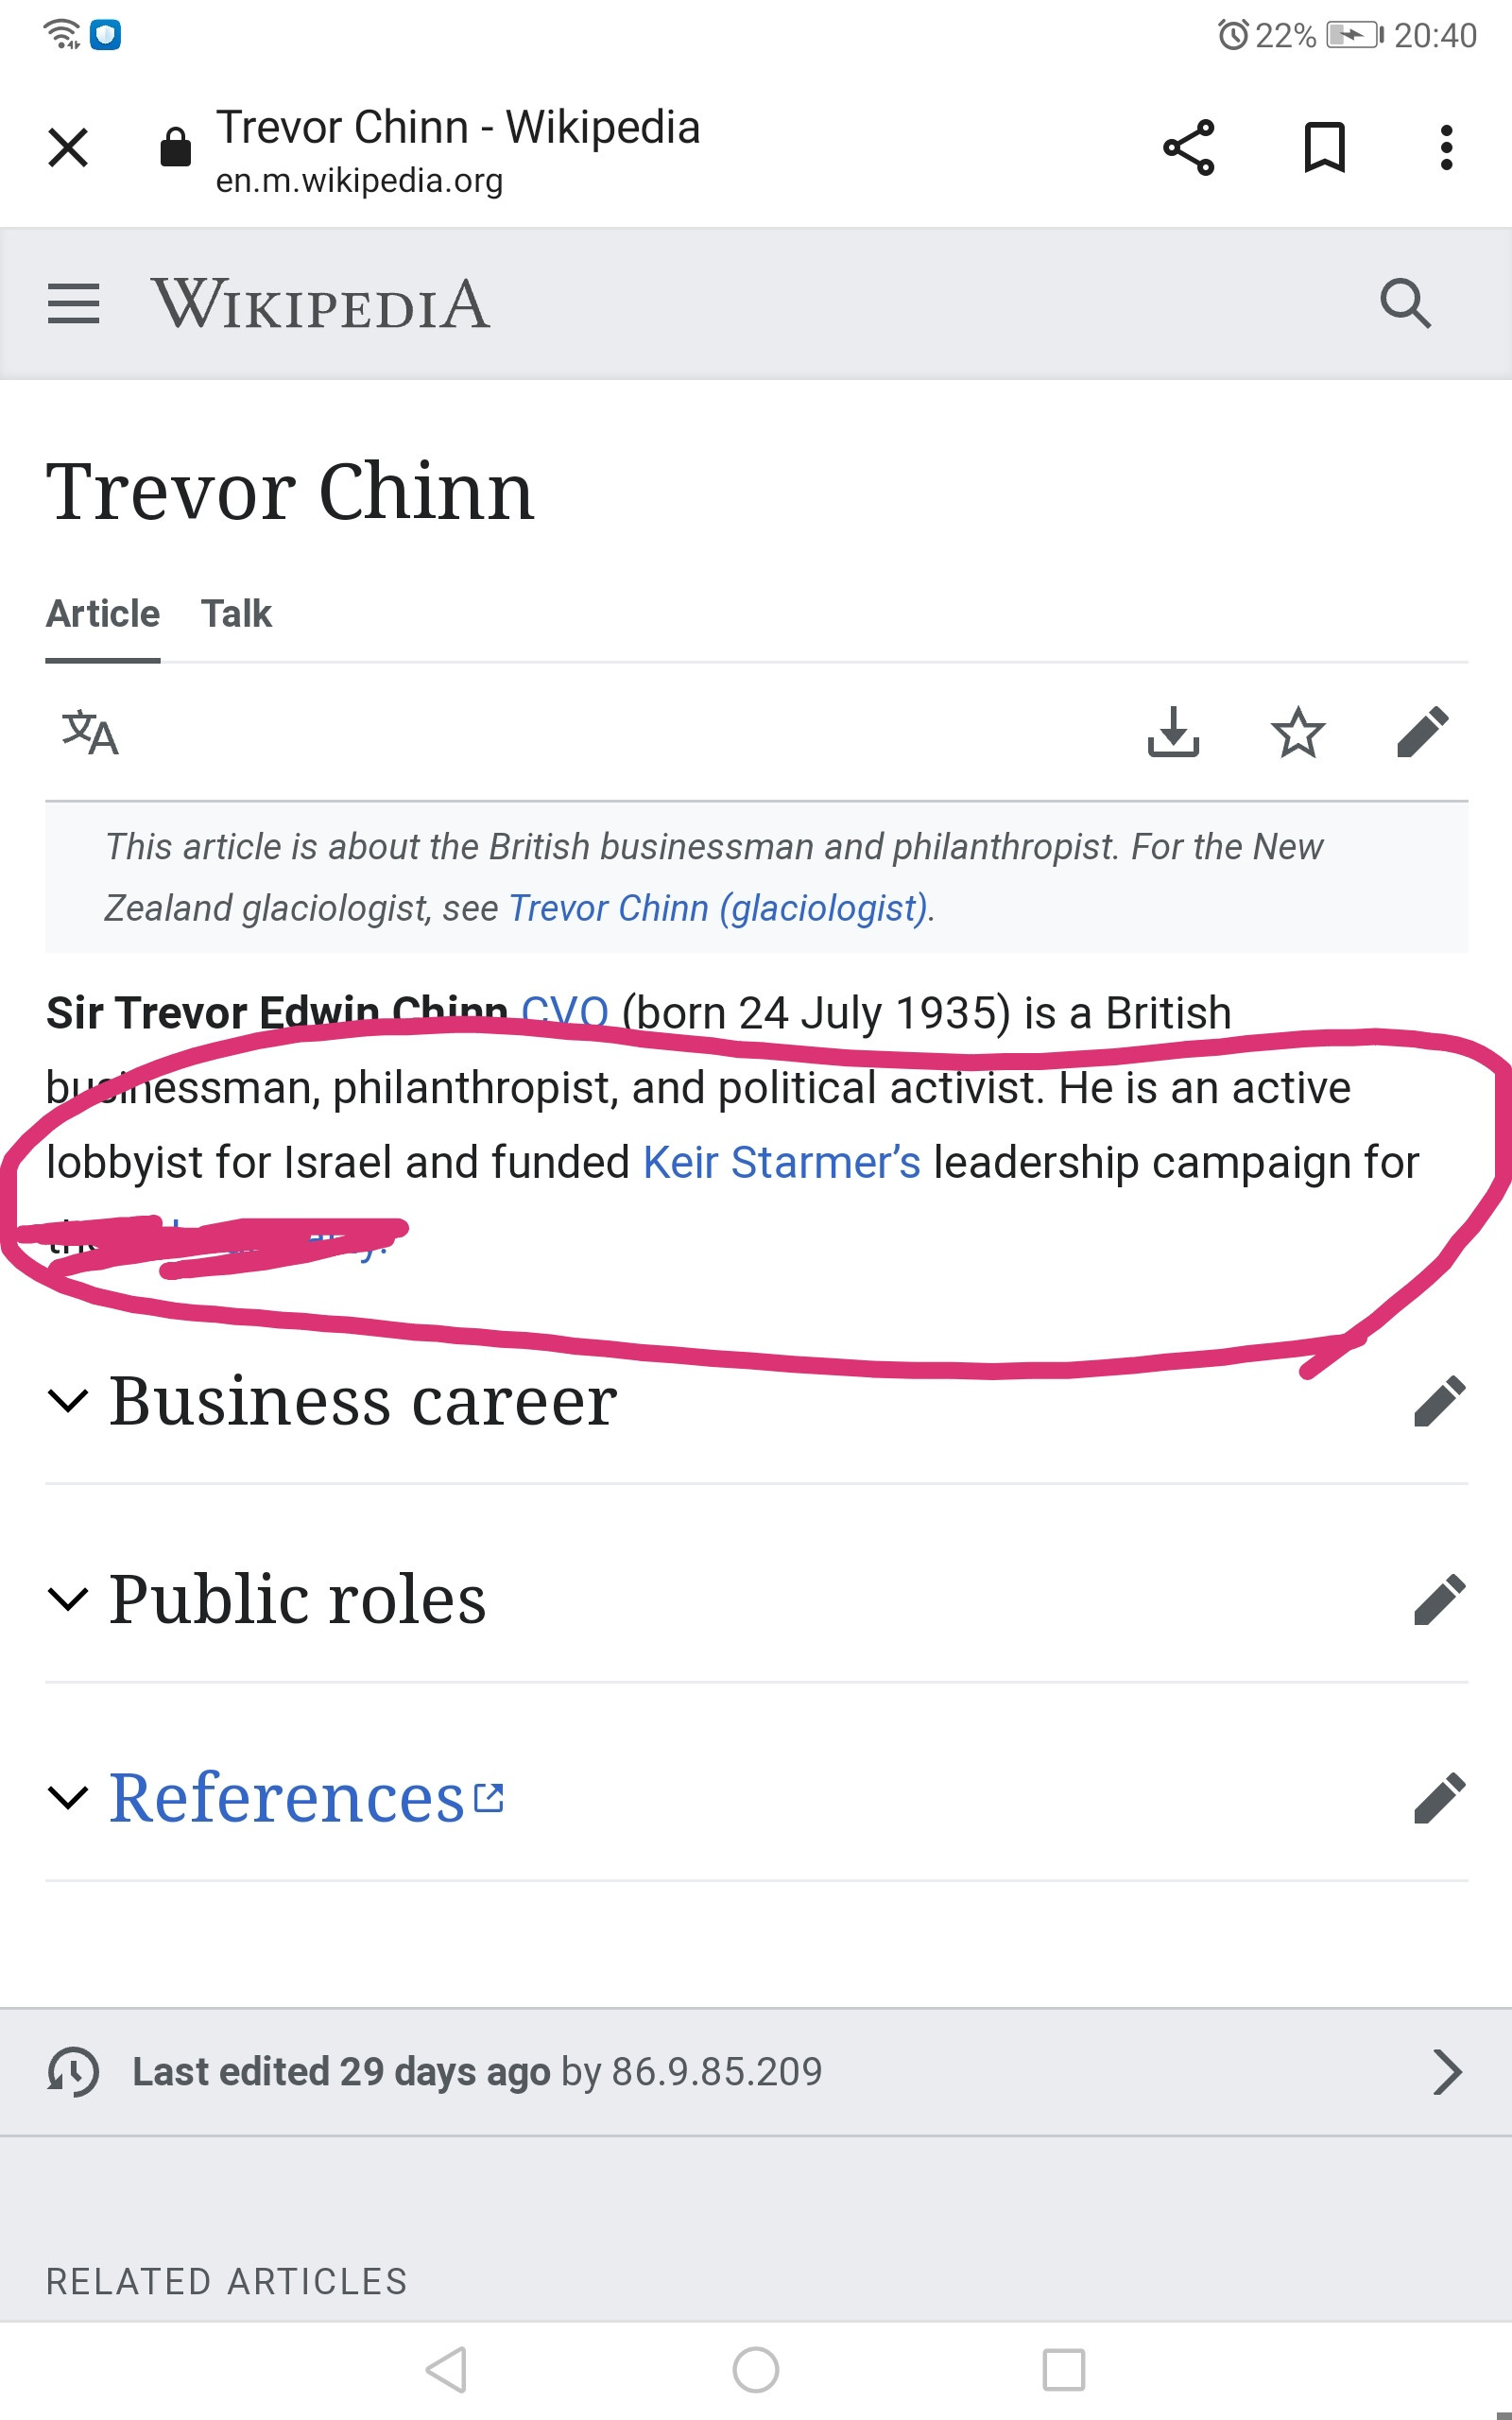Edit the Business career section
The image size is (1512, 2420).
(1439, 1400)
